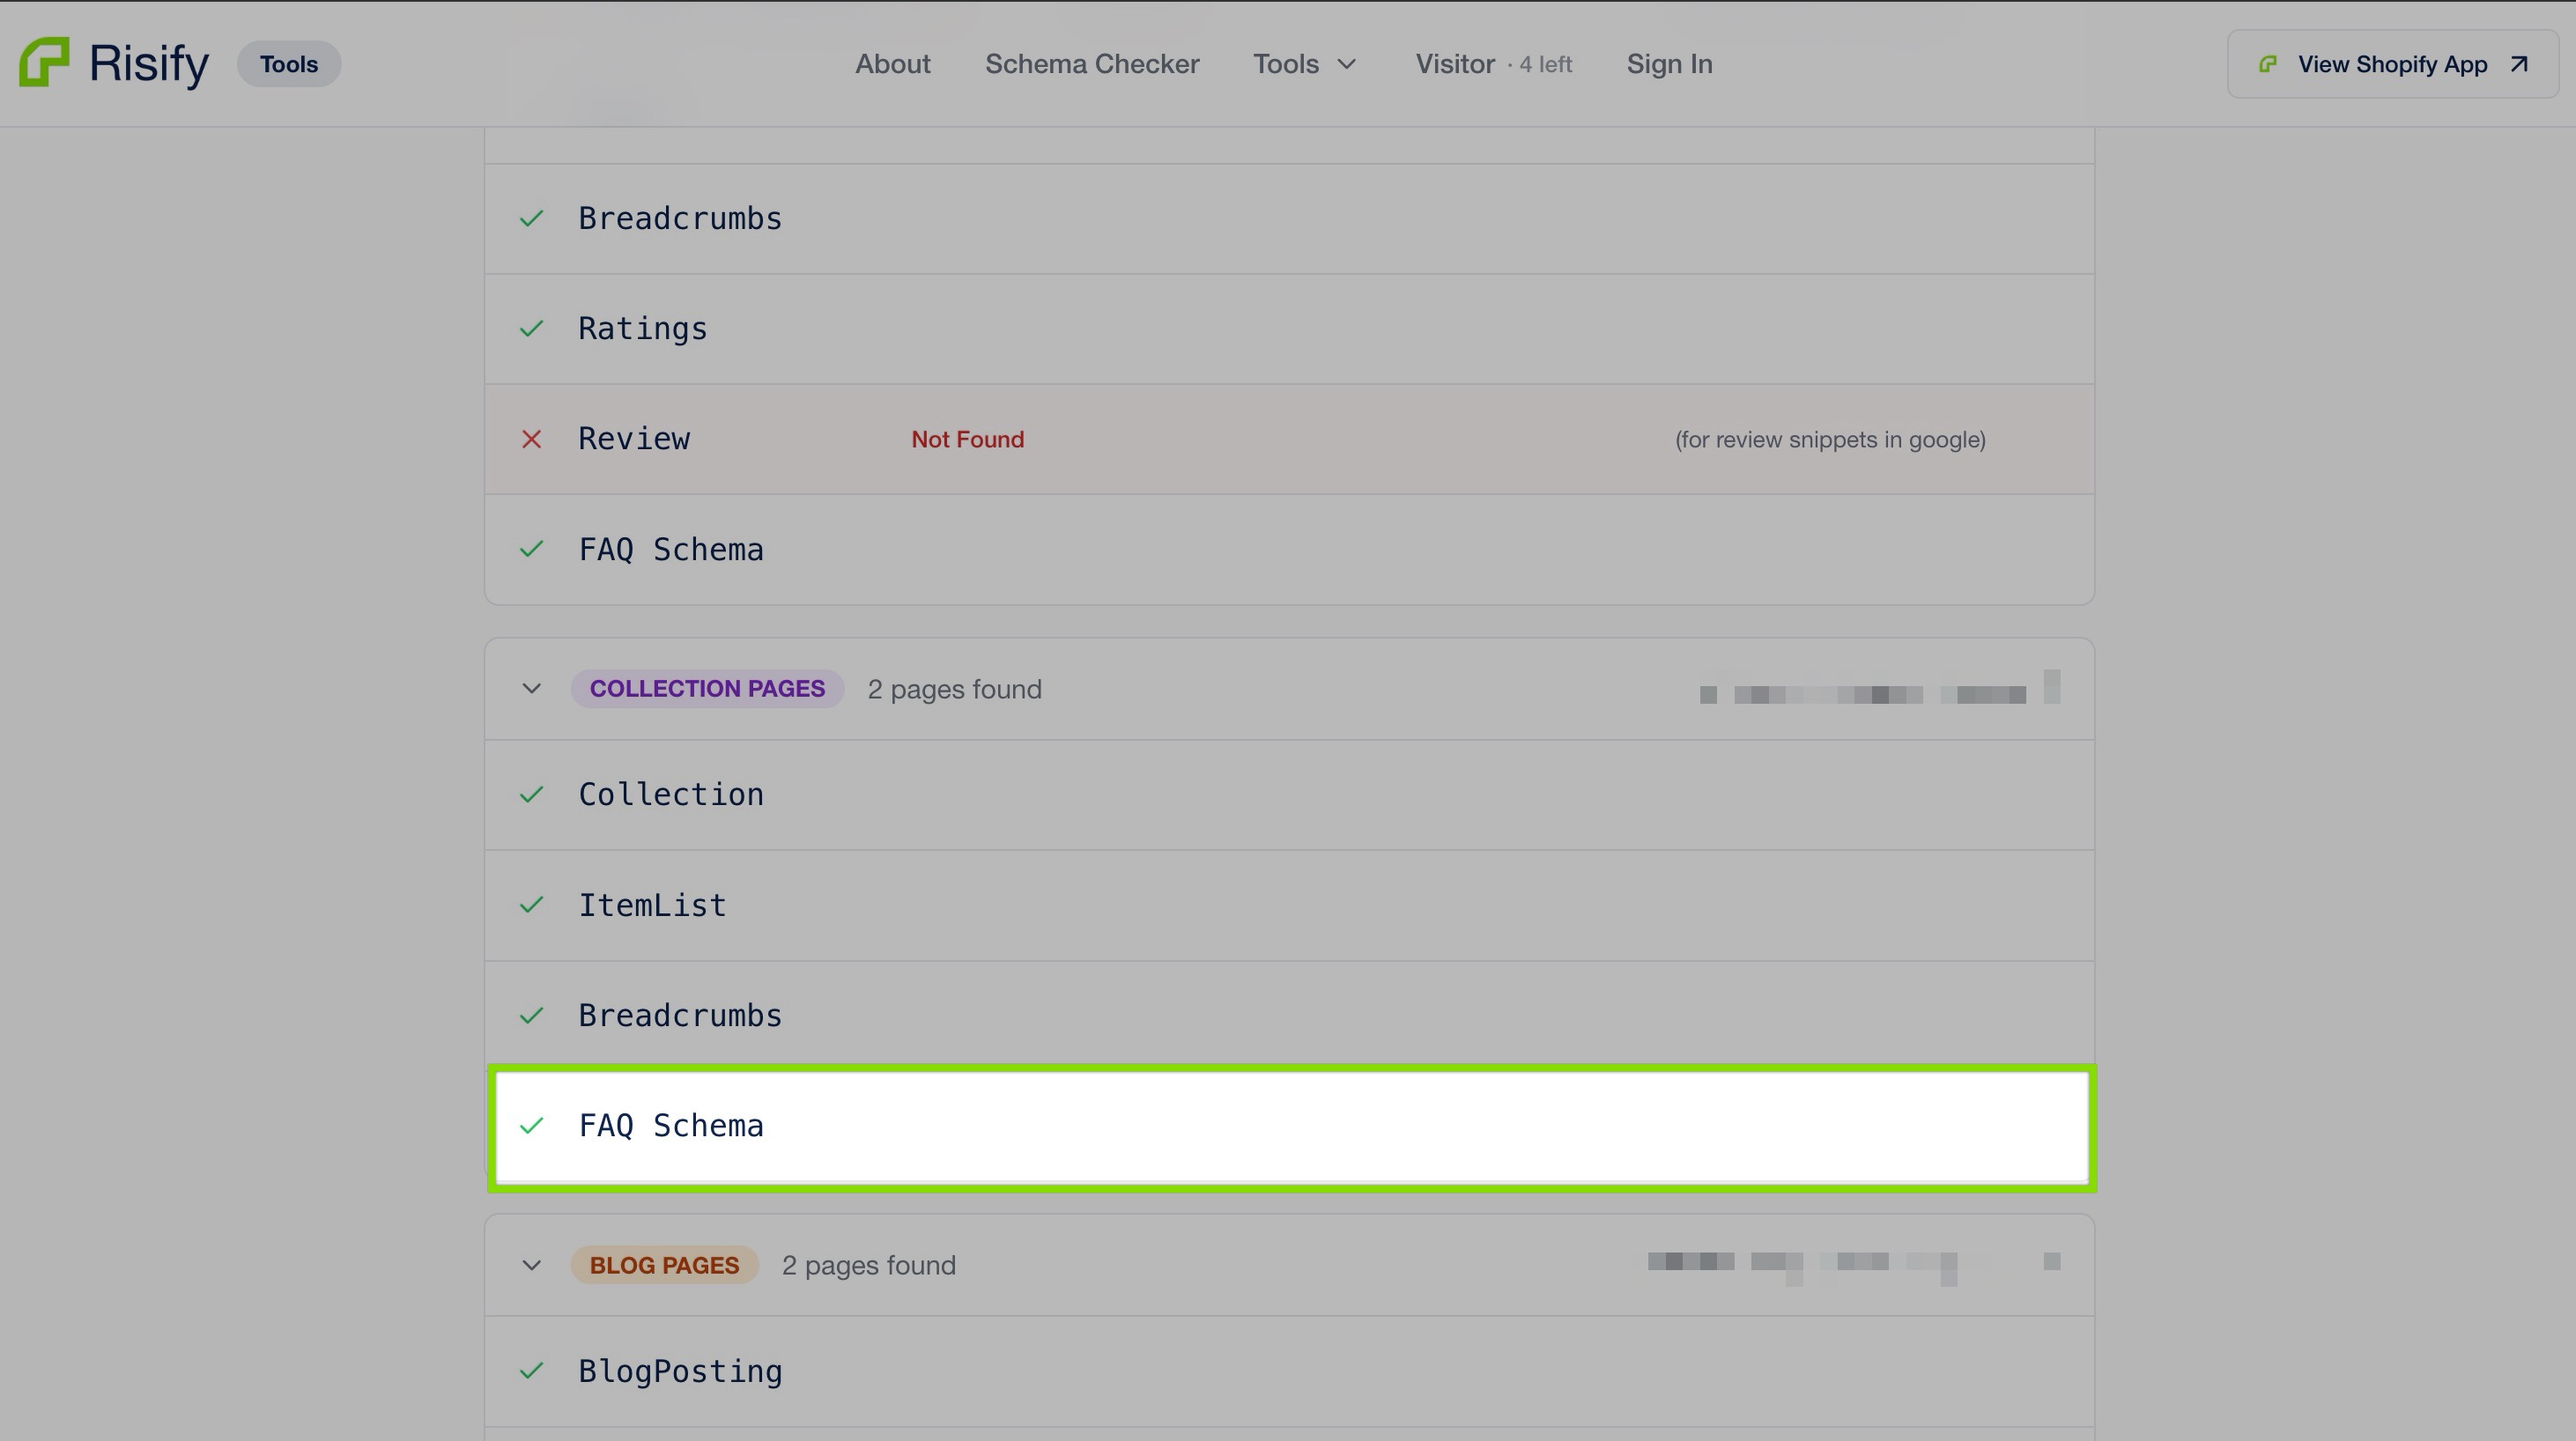Click the Tools badge beside the logo
Viewport: 2576px width, 1441px height.
[x=289, y=64]
